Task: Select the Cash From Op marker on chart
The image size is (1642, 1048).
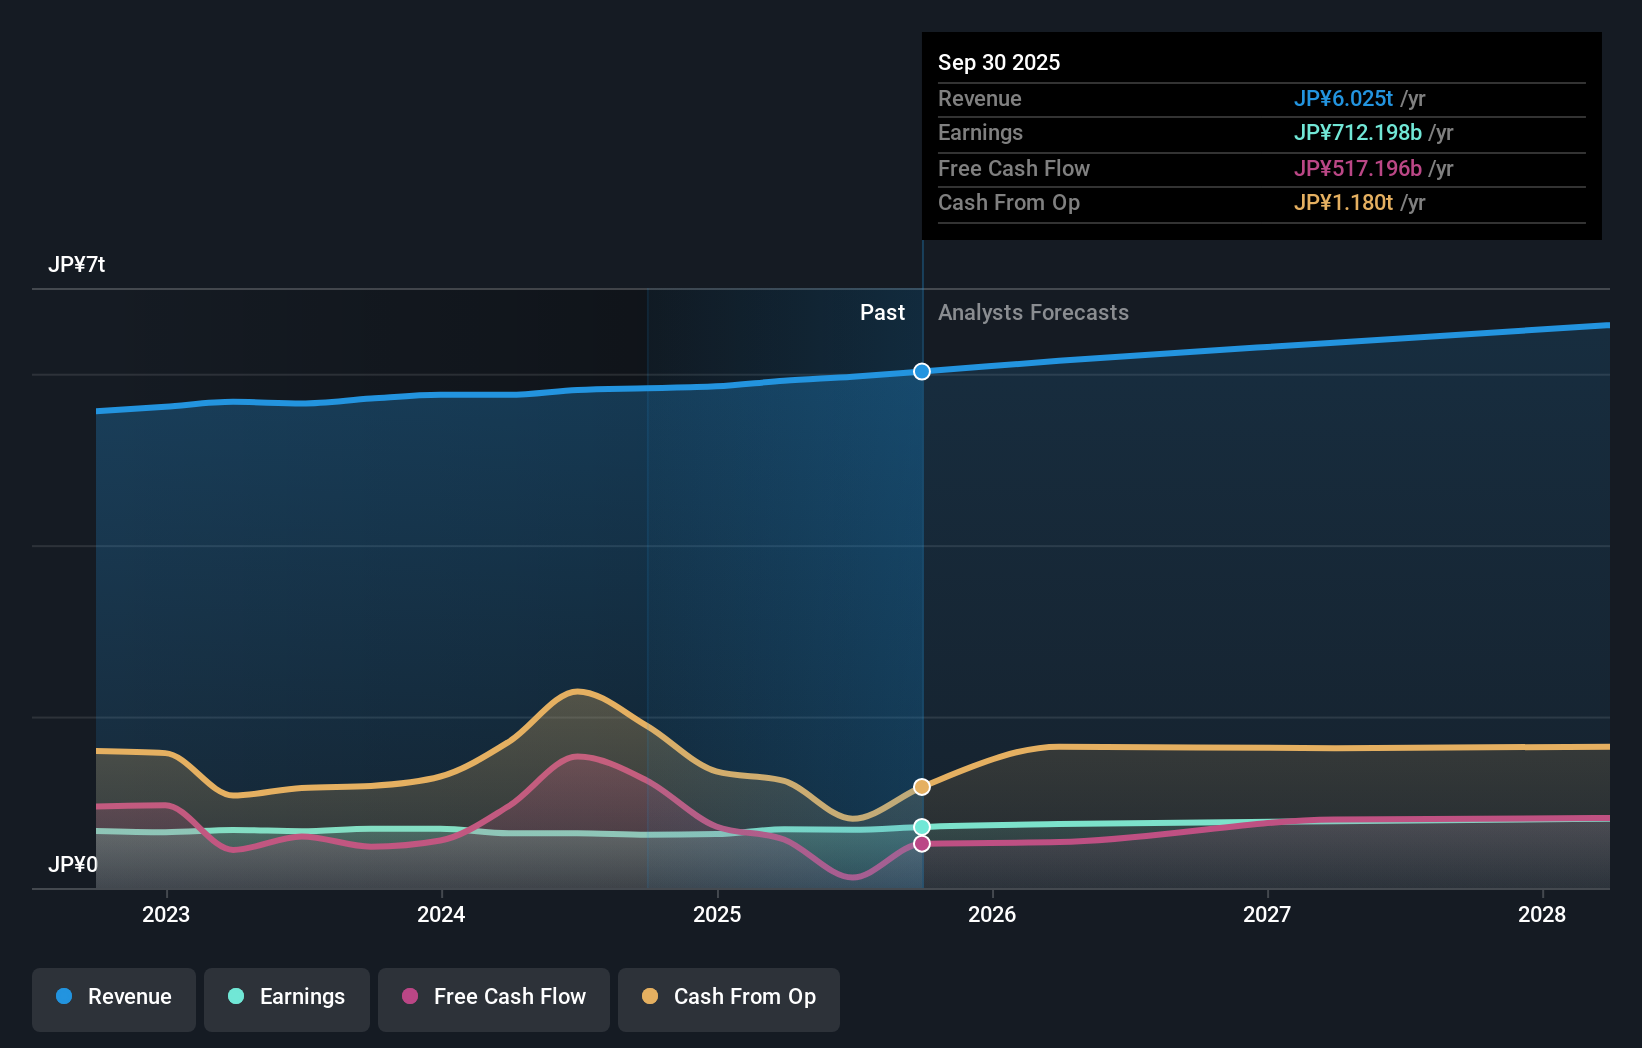Action: pyautogui.click(x=921, y=786)
